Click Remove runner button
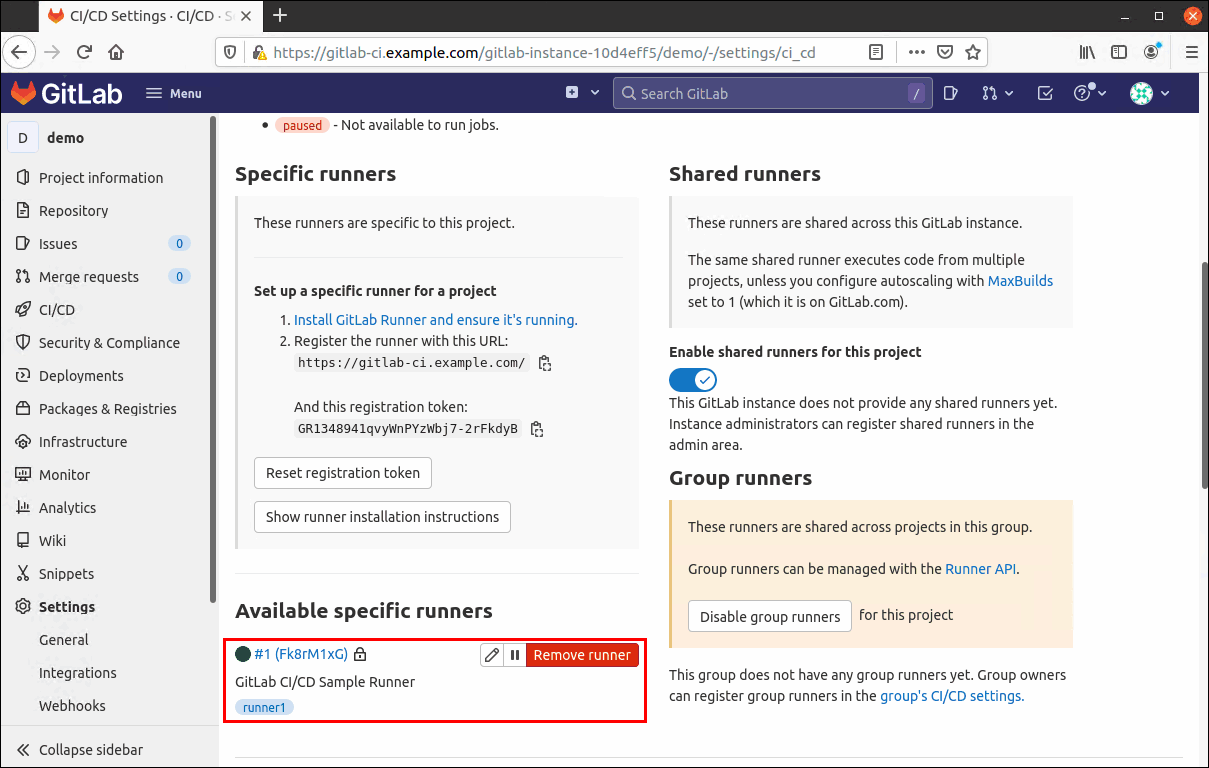The height and width of the screenshot is (768, 1209). click(x=582, y=655)
